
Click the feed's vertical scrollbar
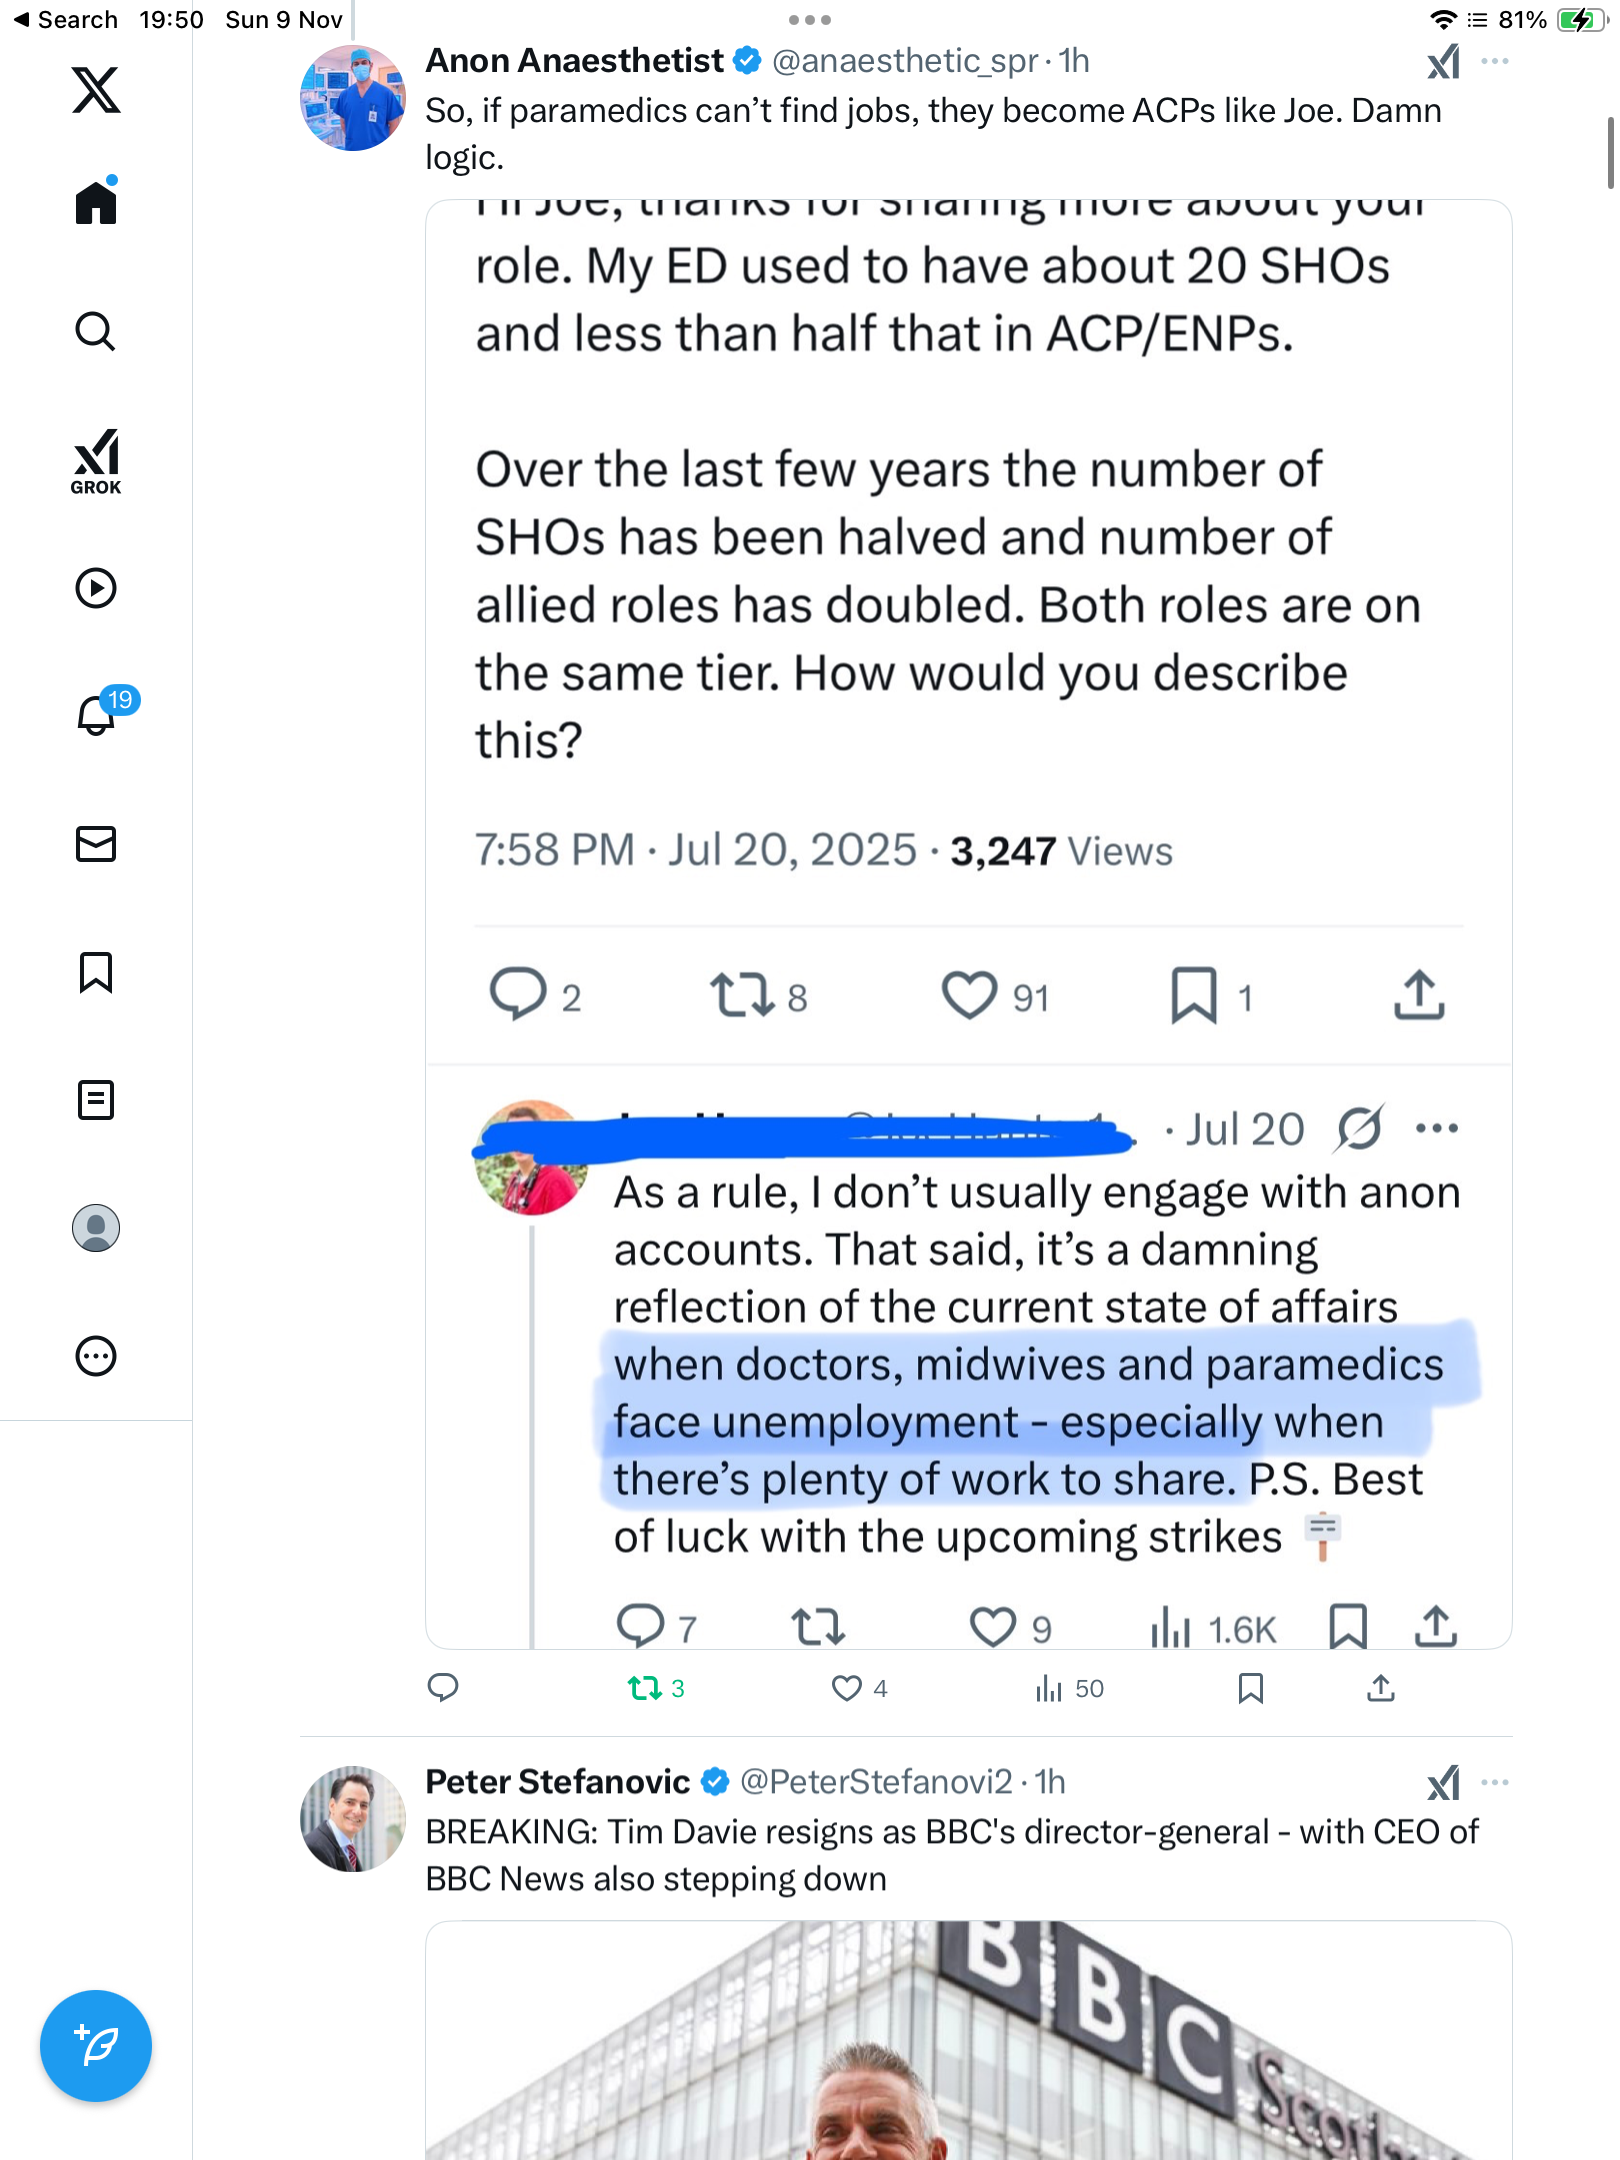coord(1610,152)
